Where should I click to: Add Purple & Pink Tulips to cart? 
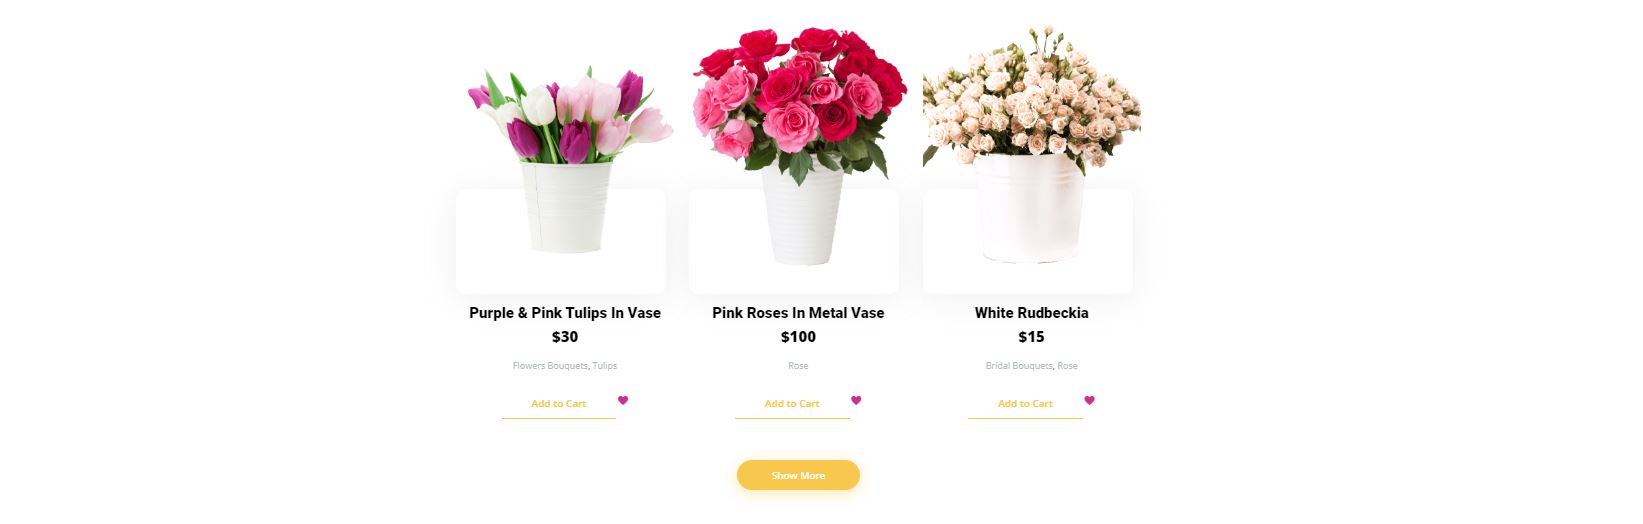(558, 404)
